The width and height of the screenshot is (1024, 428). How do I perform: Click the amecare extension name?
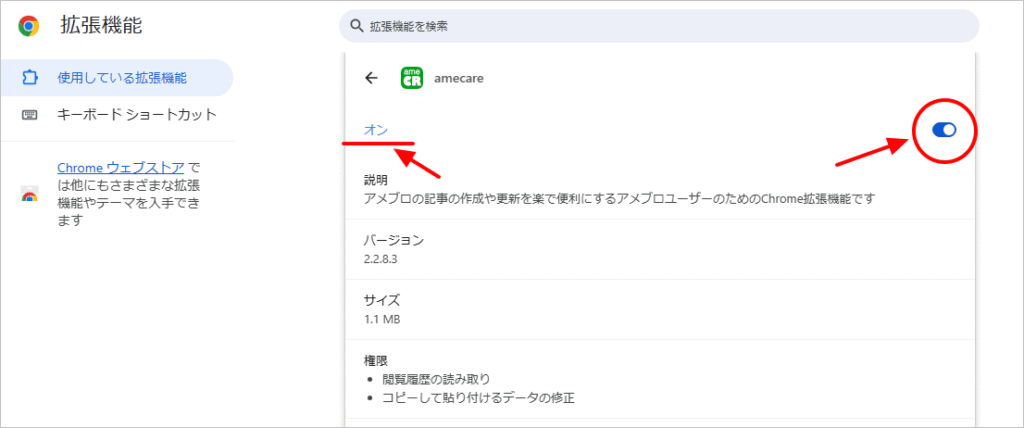click(x=459, y=78)
